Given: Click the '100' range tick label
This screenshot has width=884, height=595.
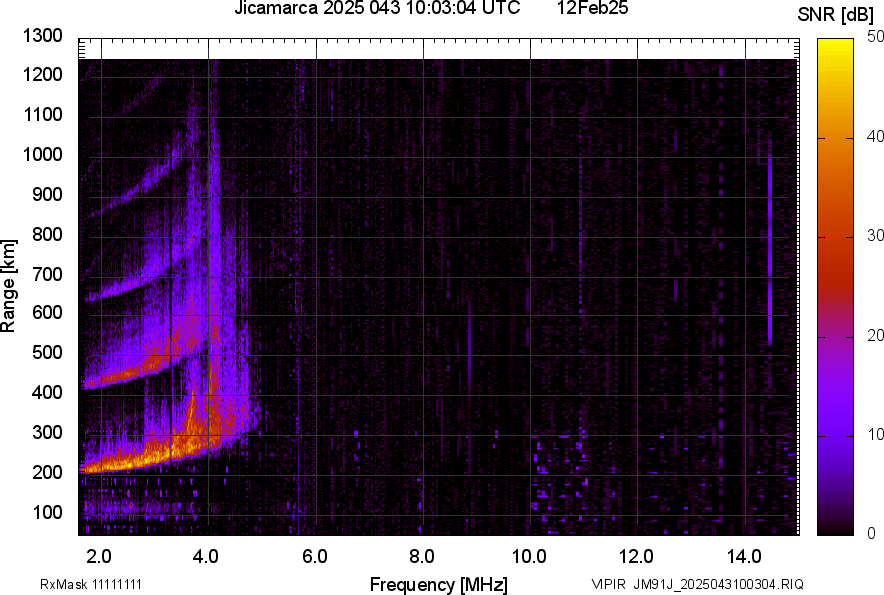Looking at the screenshot, I should [49, 512].
